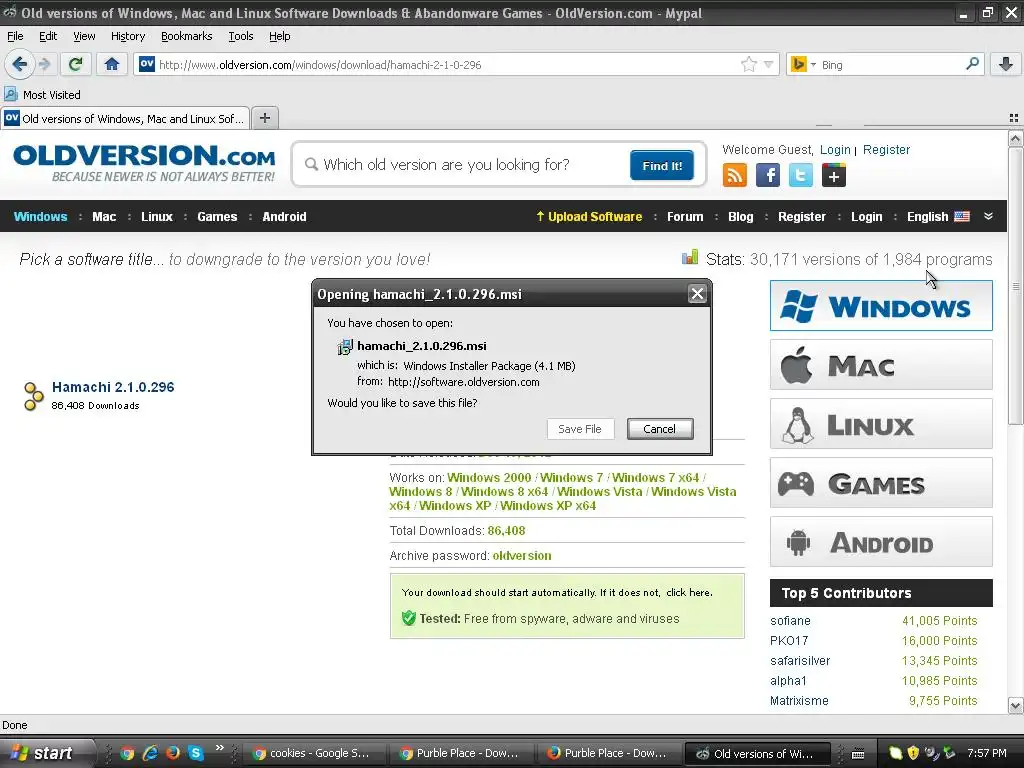Open the Windows XP start button
1024x768 pixels.
[44, 753]
